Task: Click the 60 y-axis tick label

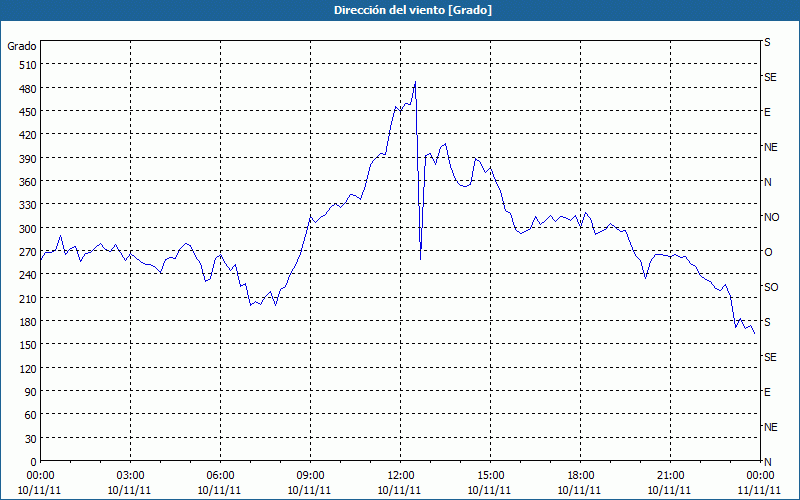Action: point(31,415)
